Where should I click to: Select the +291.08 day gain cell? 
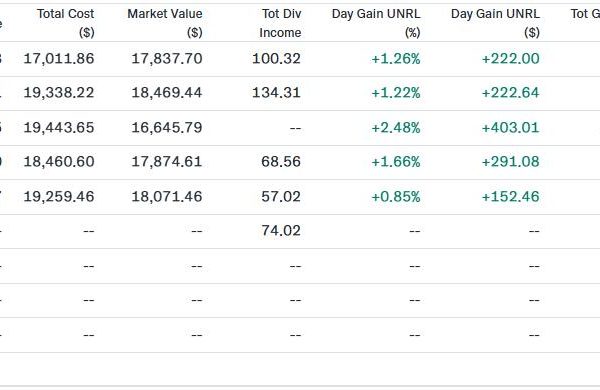tap(510, 162)
